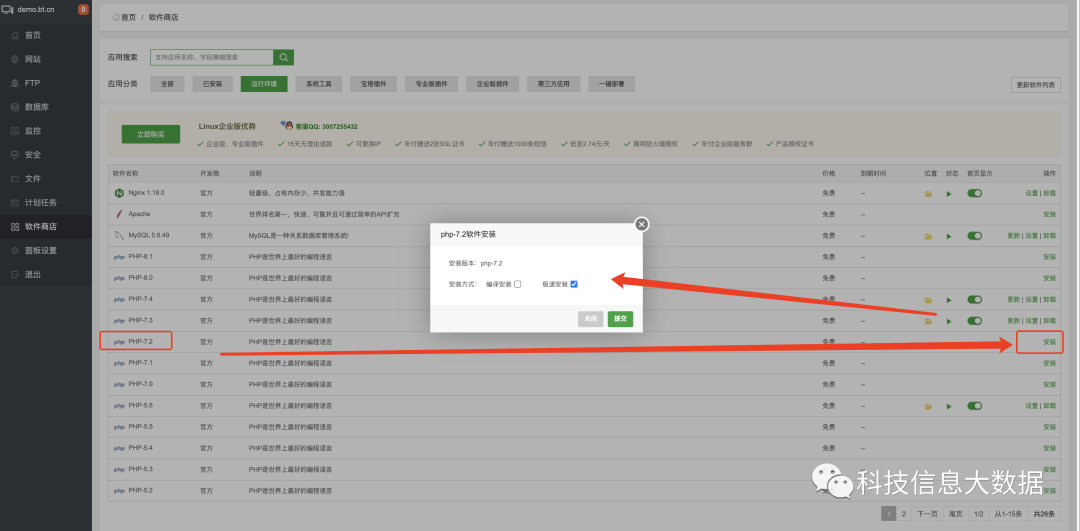Close the php-7.2 install dialog via X
This screenshot has height=531, width=1080.
click(x=642, y=225)
